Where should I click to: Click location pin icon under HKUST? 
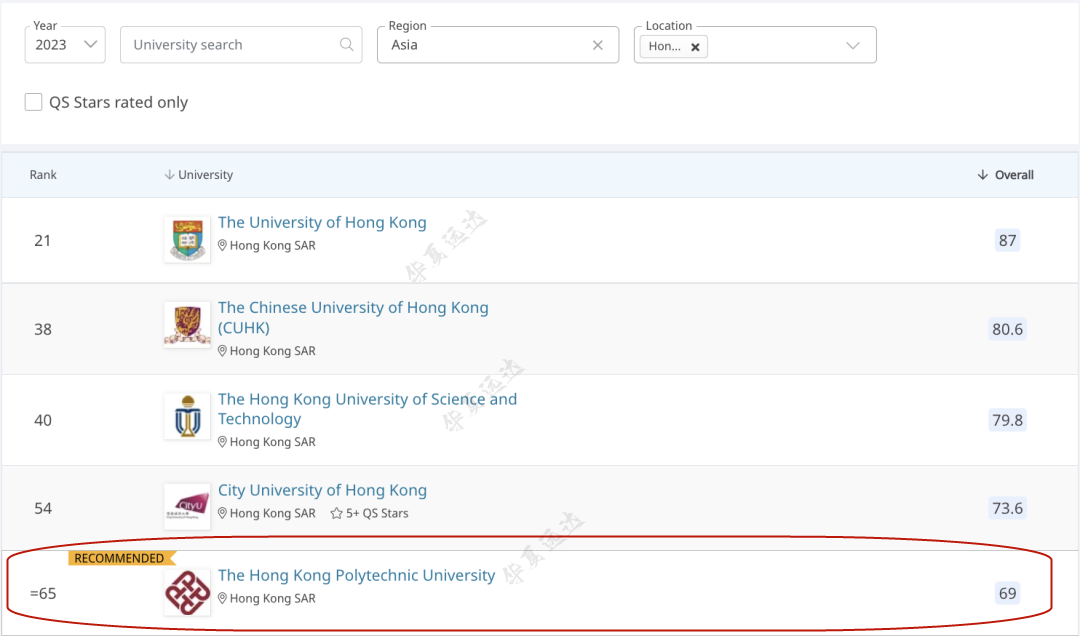222,442
